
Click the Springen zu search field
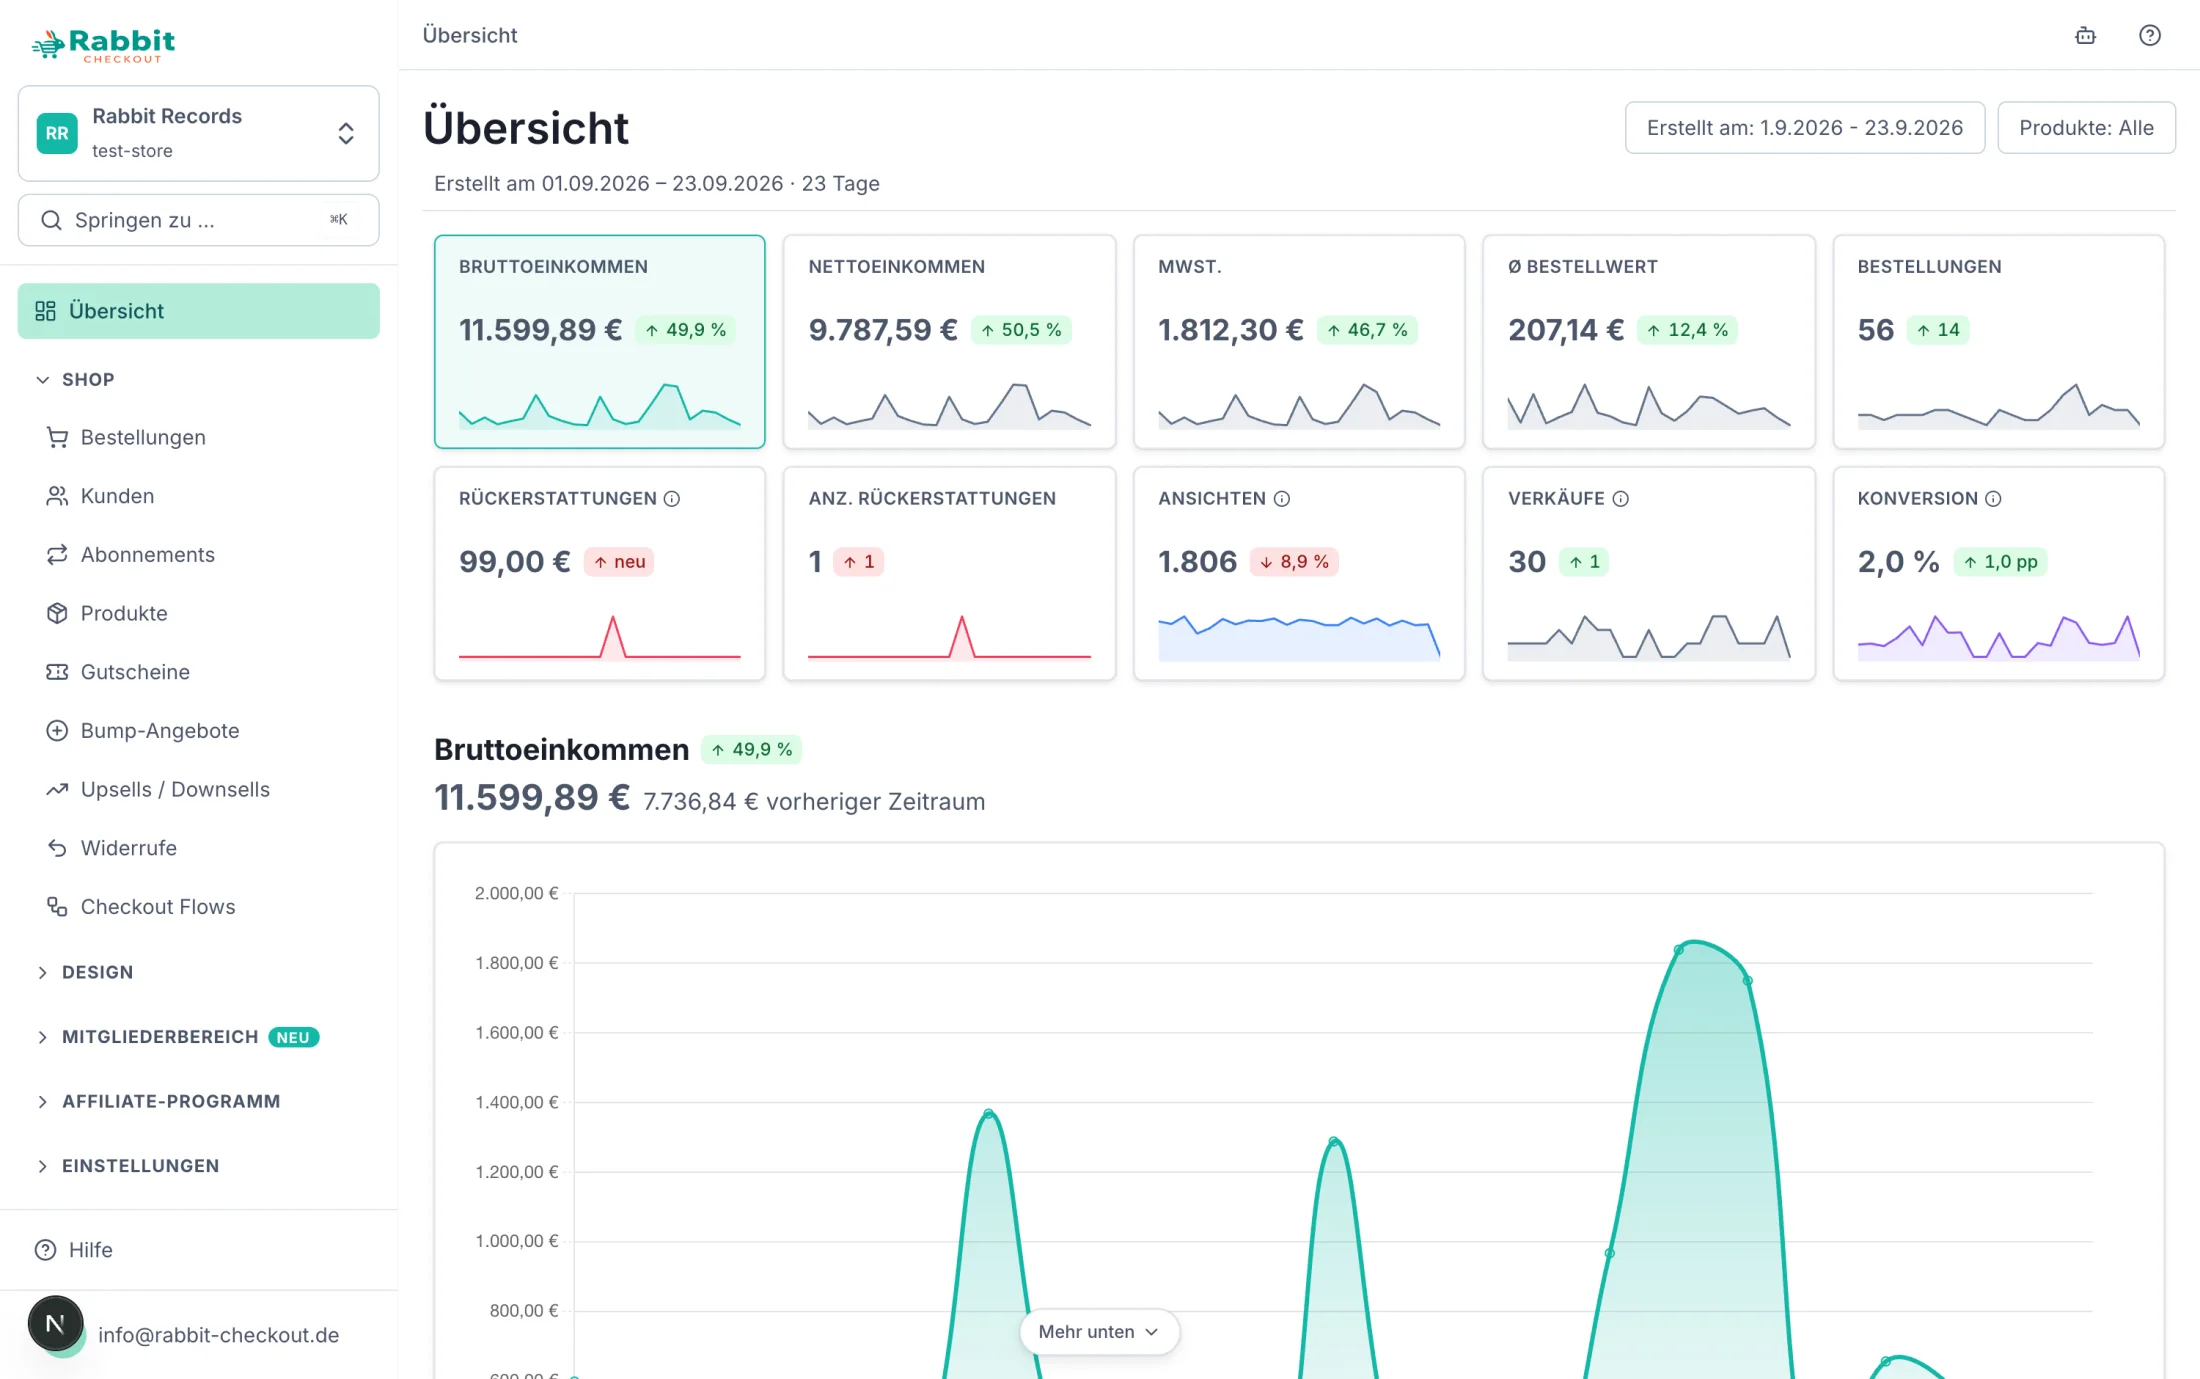click(198, 220)
